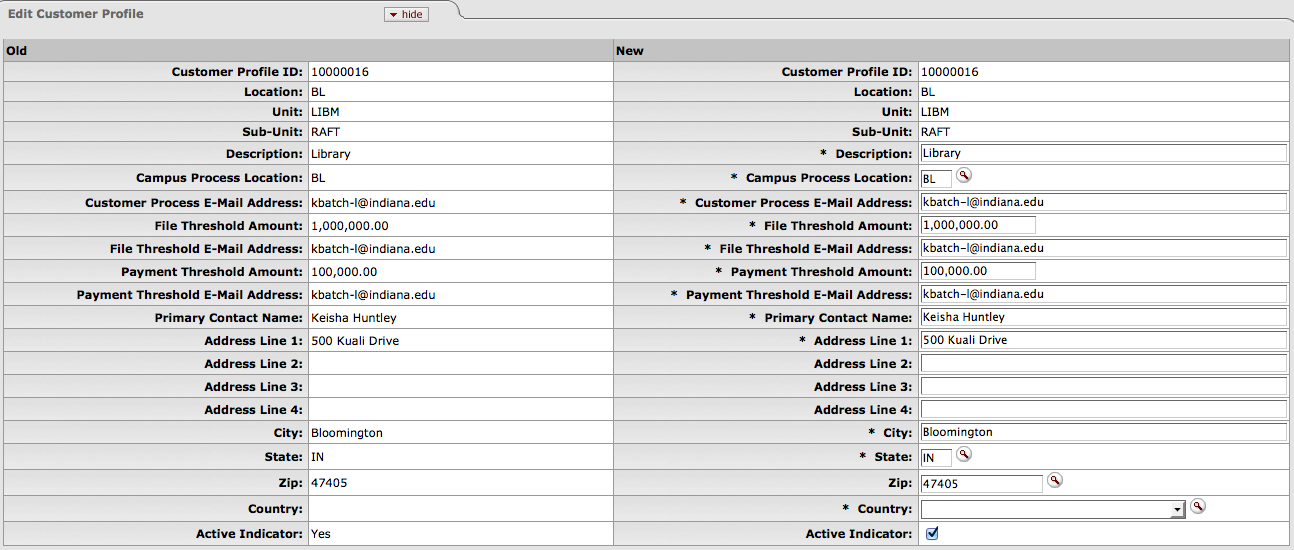Collapse section with the hide button
Viewport: 1294px width, 550px height.
[x=406, y=14]
